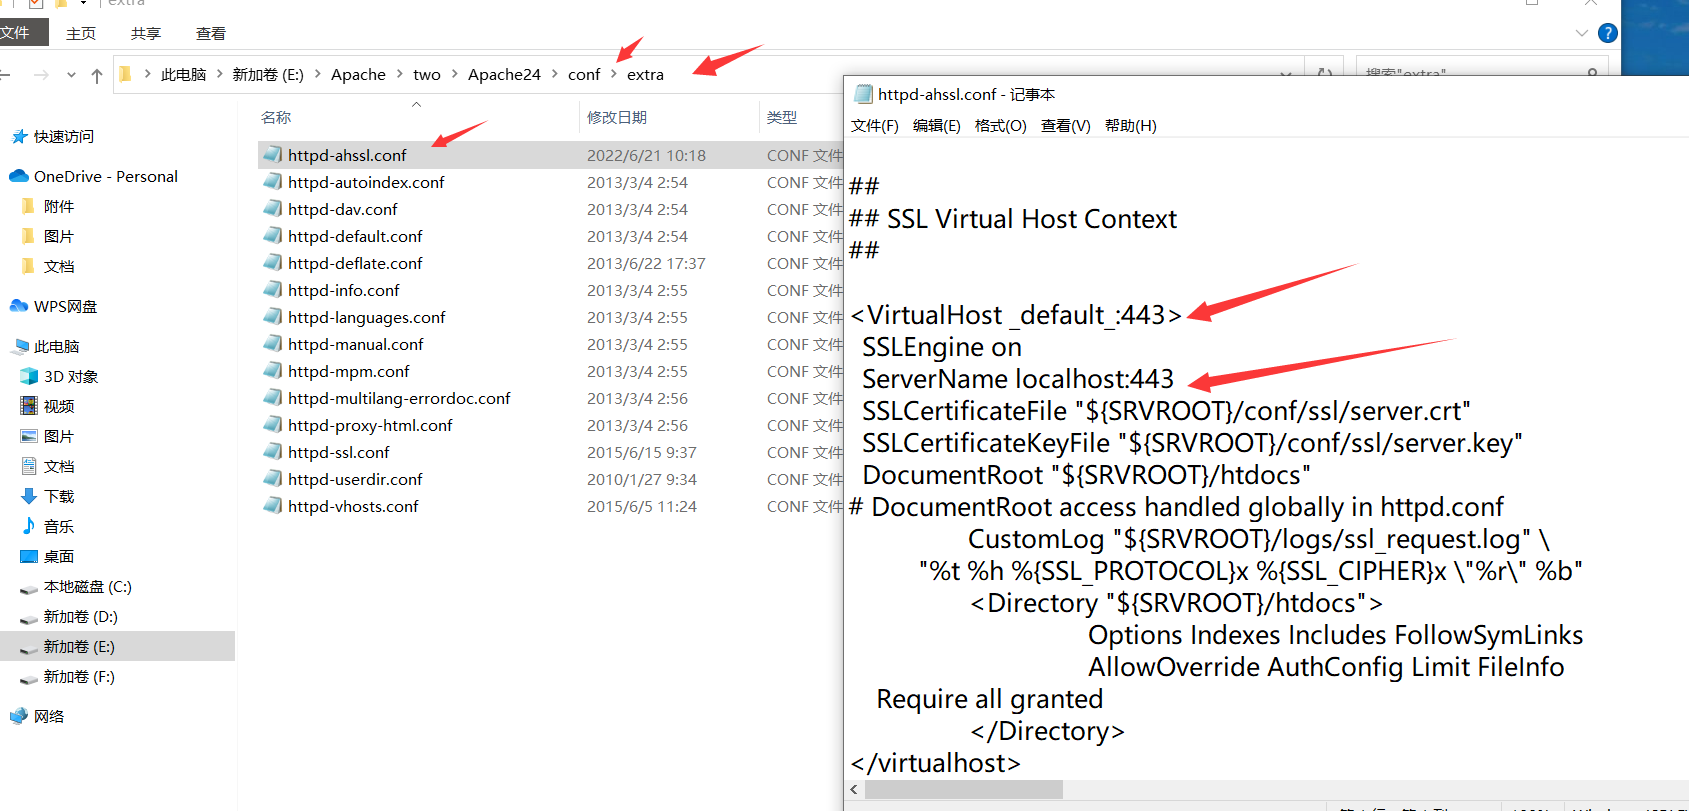Click the WPS网盘 cloud icon in sidebar

[x=19, y=306]
